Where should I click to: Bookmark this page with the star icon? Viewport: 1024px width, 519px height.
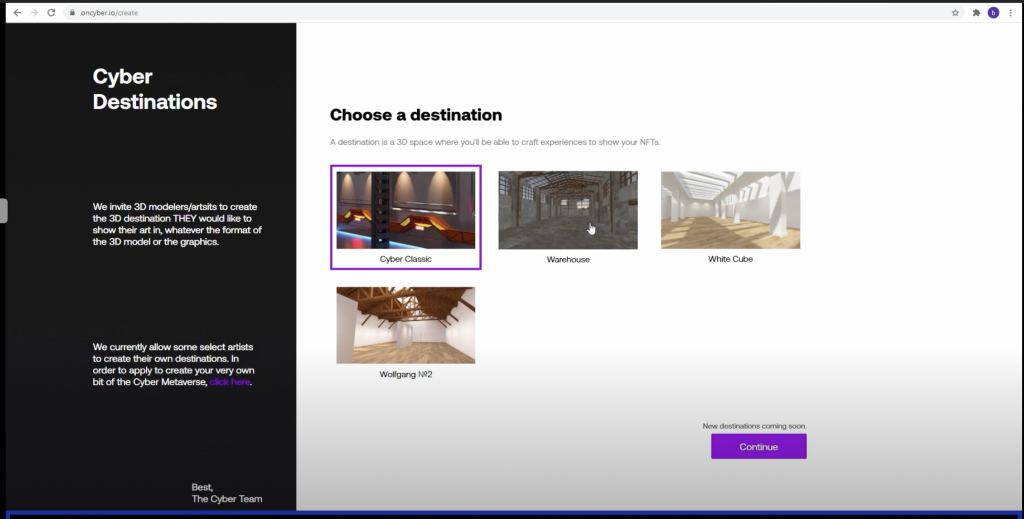click(955, 12)
